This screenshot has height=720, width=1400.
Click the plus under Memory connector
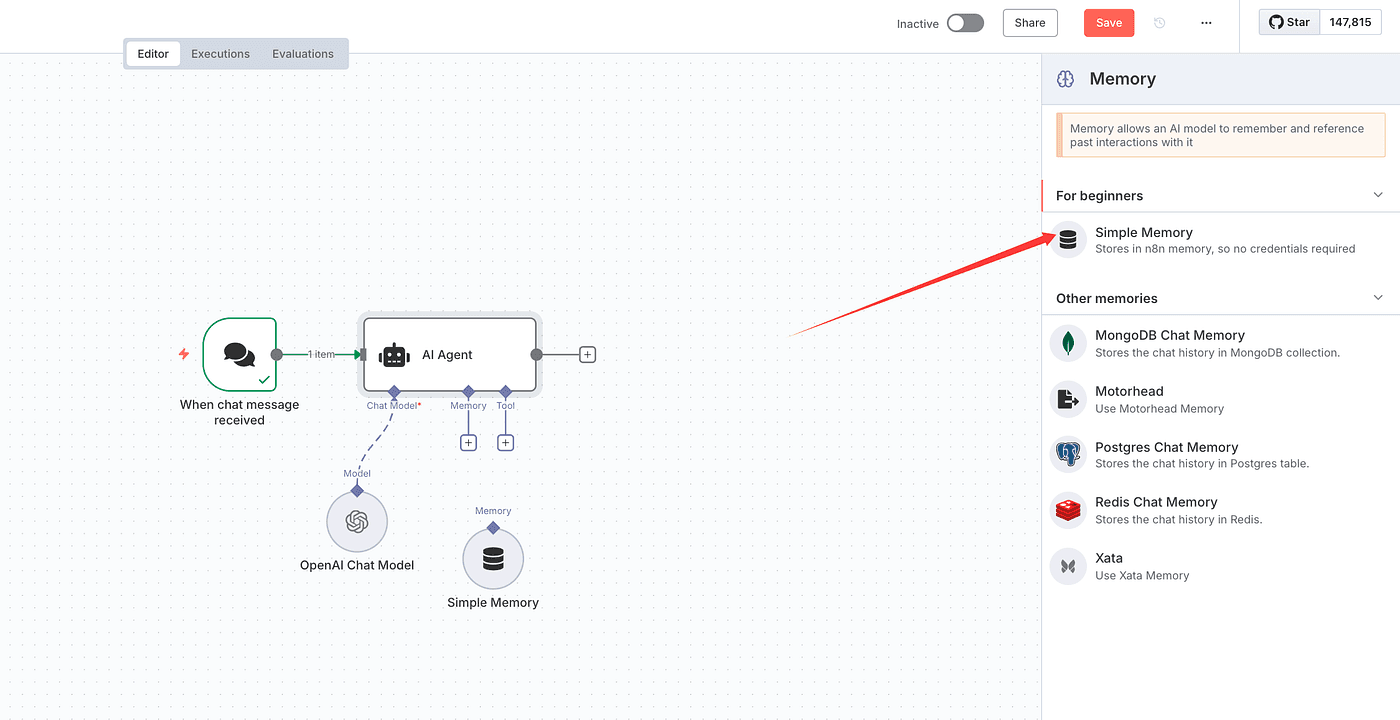tap(468, 442)
